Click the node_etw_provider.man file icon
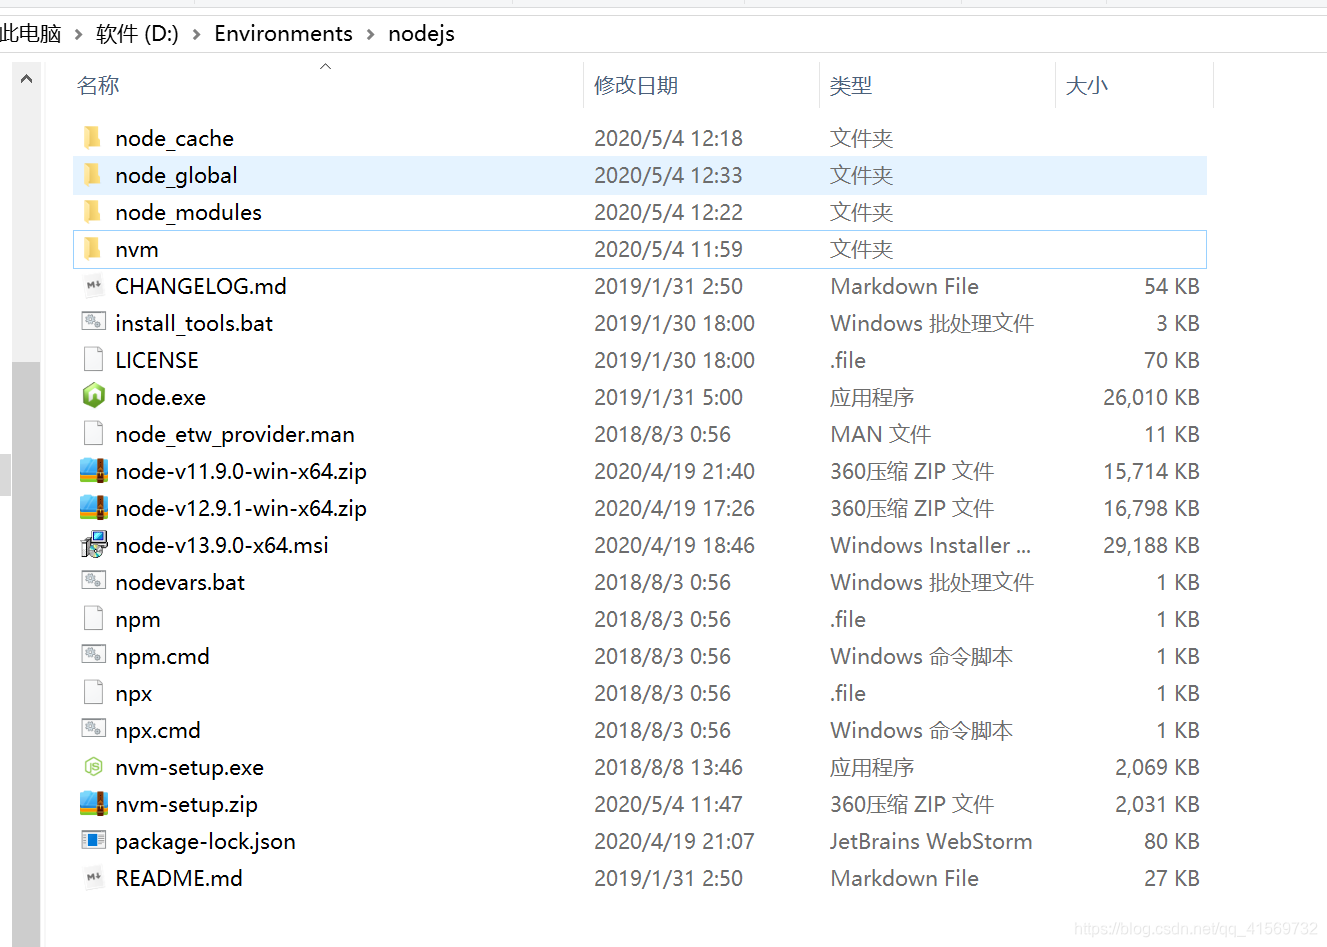This screenshot has height=947, width=1327. [93, 433]
